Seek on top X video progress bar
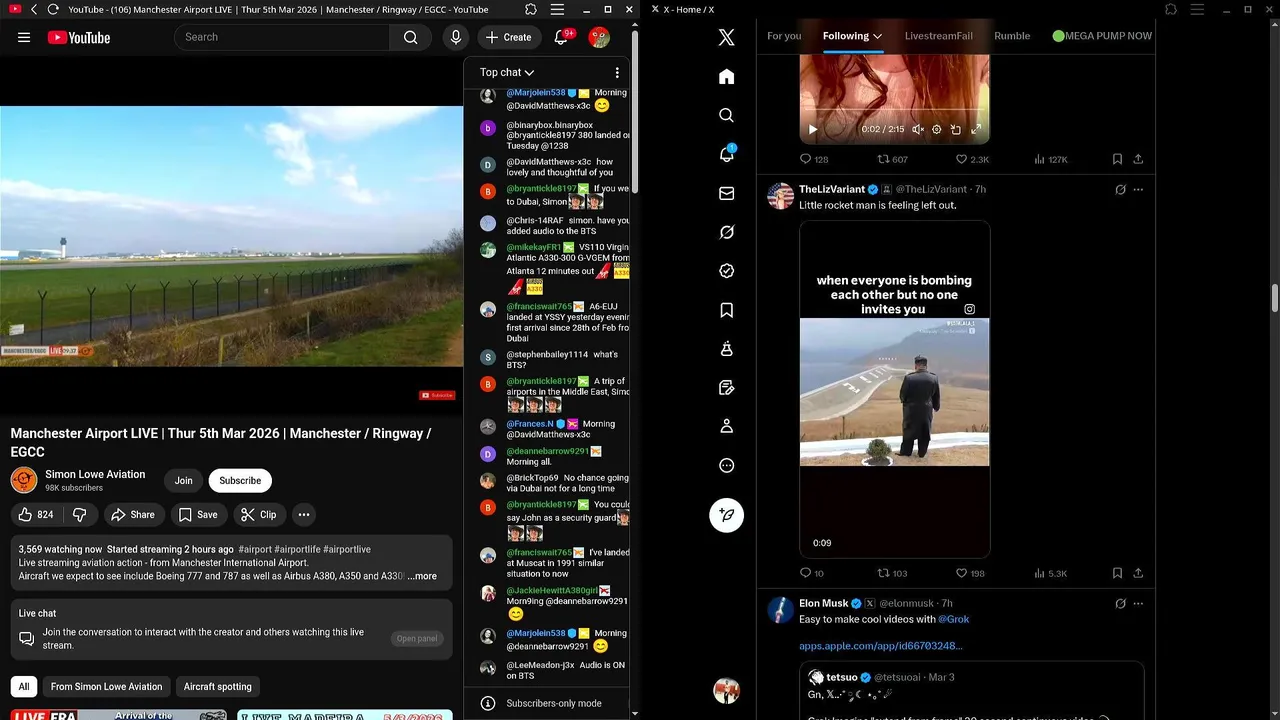 tap(894, 109)
